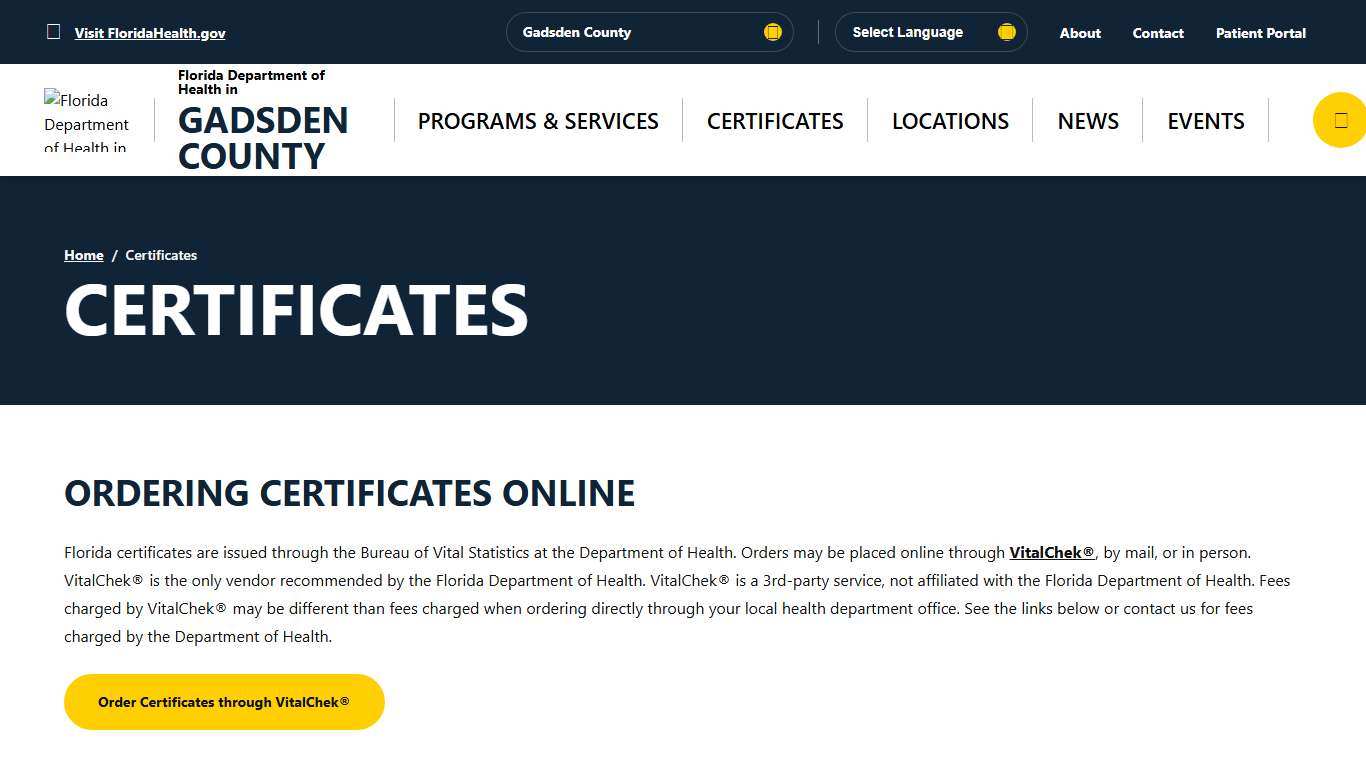Open the county selector to change counties
This screenshot has width=1366, height=768.
coord(649,31)
